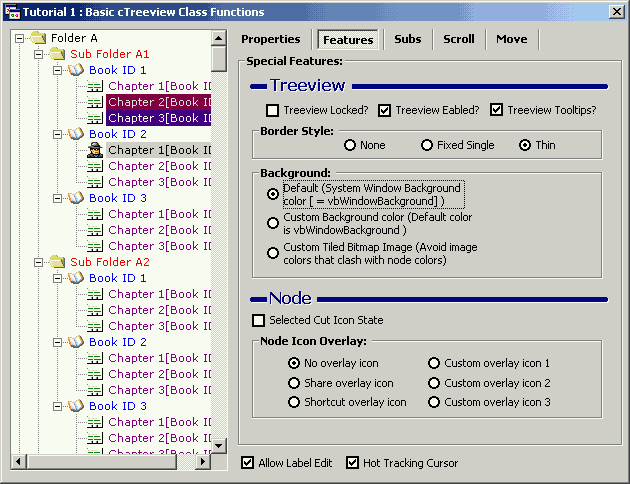Click the application icon in the title bar
Viewport: 630px width, 484px height.
coord(12,12)
